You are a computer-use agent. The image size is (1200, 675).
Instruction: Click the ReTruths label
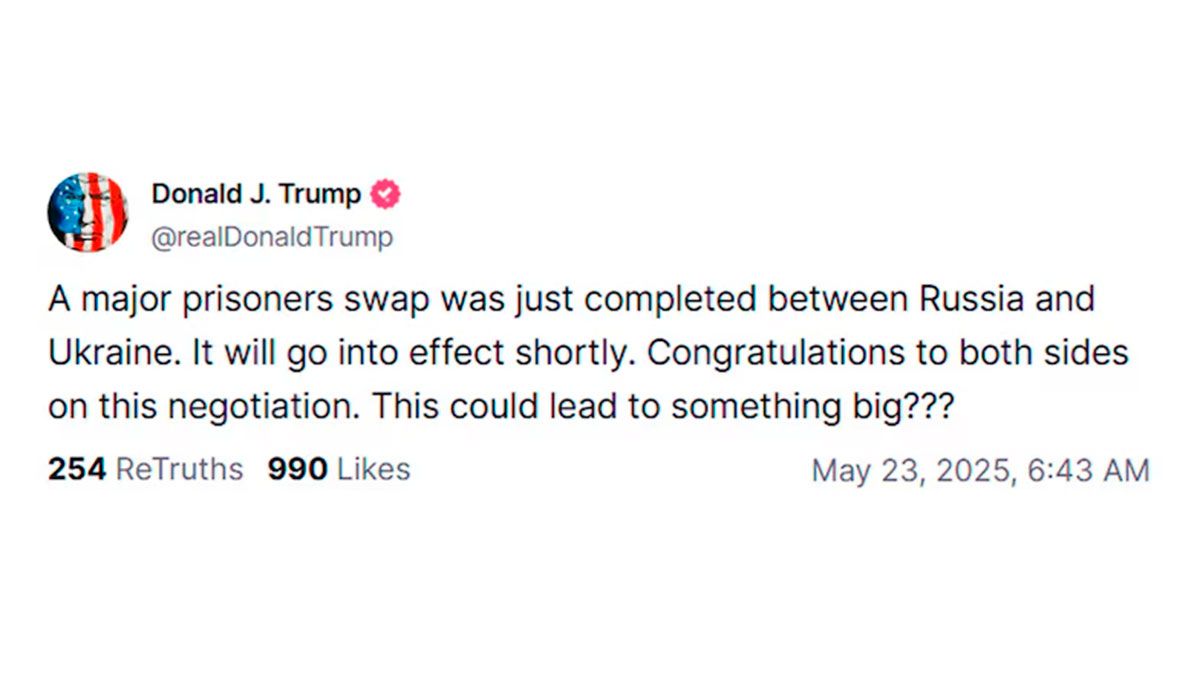179,469
